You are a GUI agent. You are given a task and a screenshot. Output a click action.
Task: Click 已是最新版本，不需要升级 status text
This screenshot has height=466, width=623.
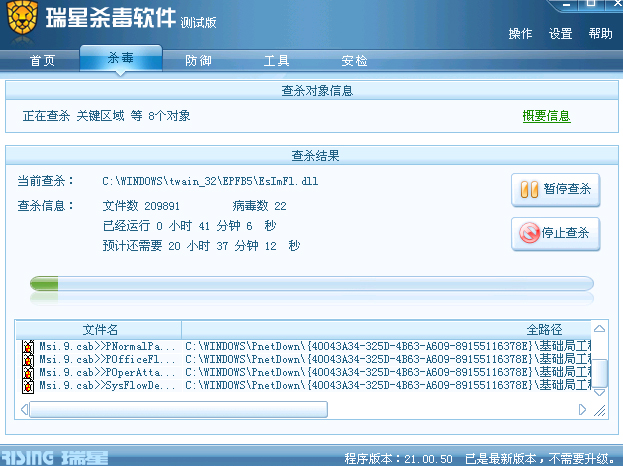click(542, 458)
